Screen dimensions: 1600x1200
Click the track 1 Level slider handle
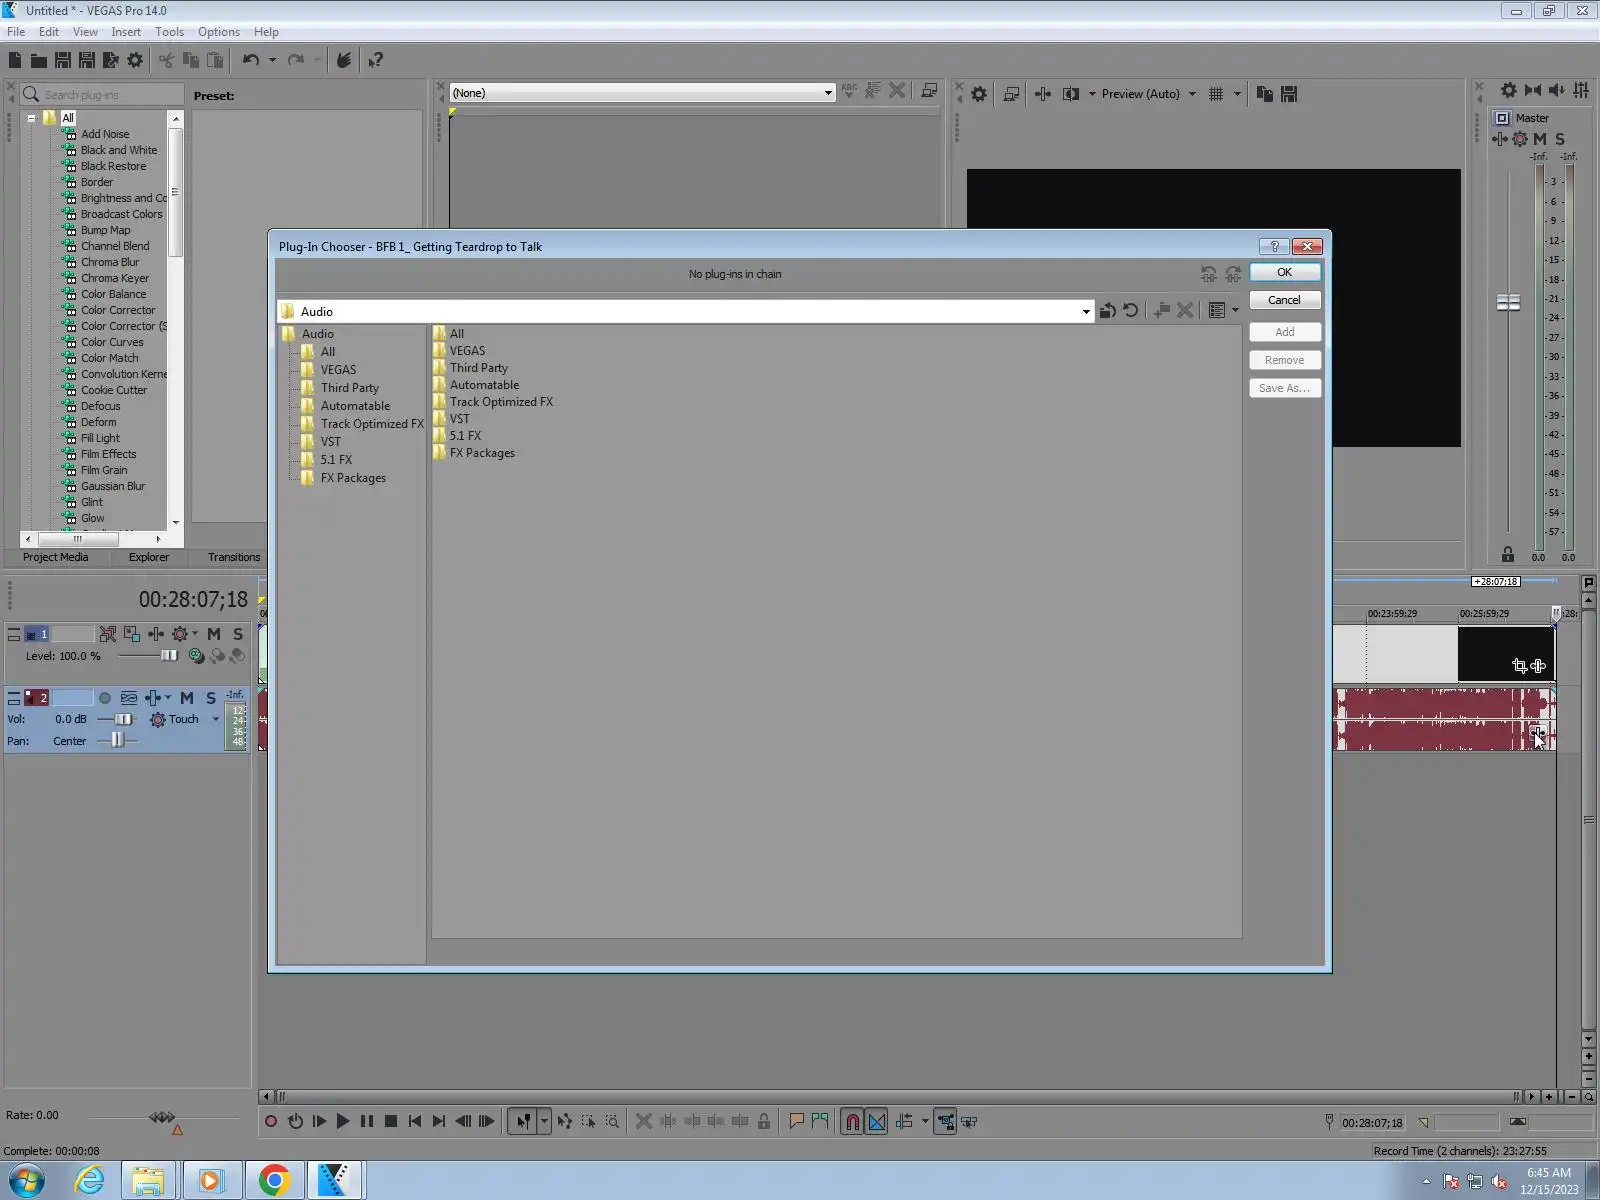coord(169,656)
